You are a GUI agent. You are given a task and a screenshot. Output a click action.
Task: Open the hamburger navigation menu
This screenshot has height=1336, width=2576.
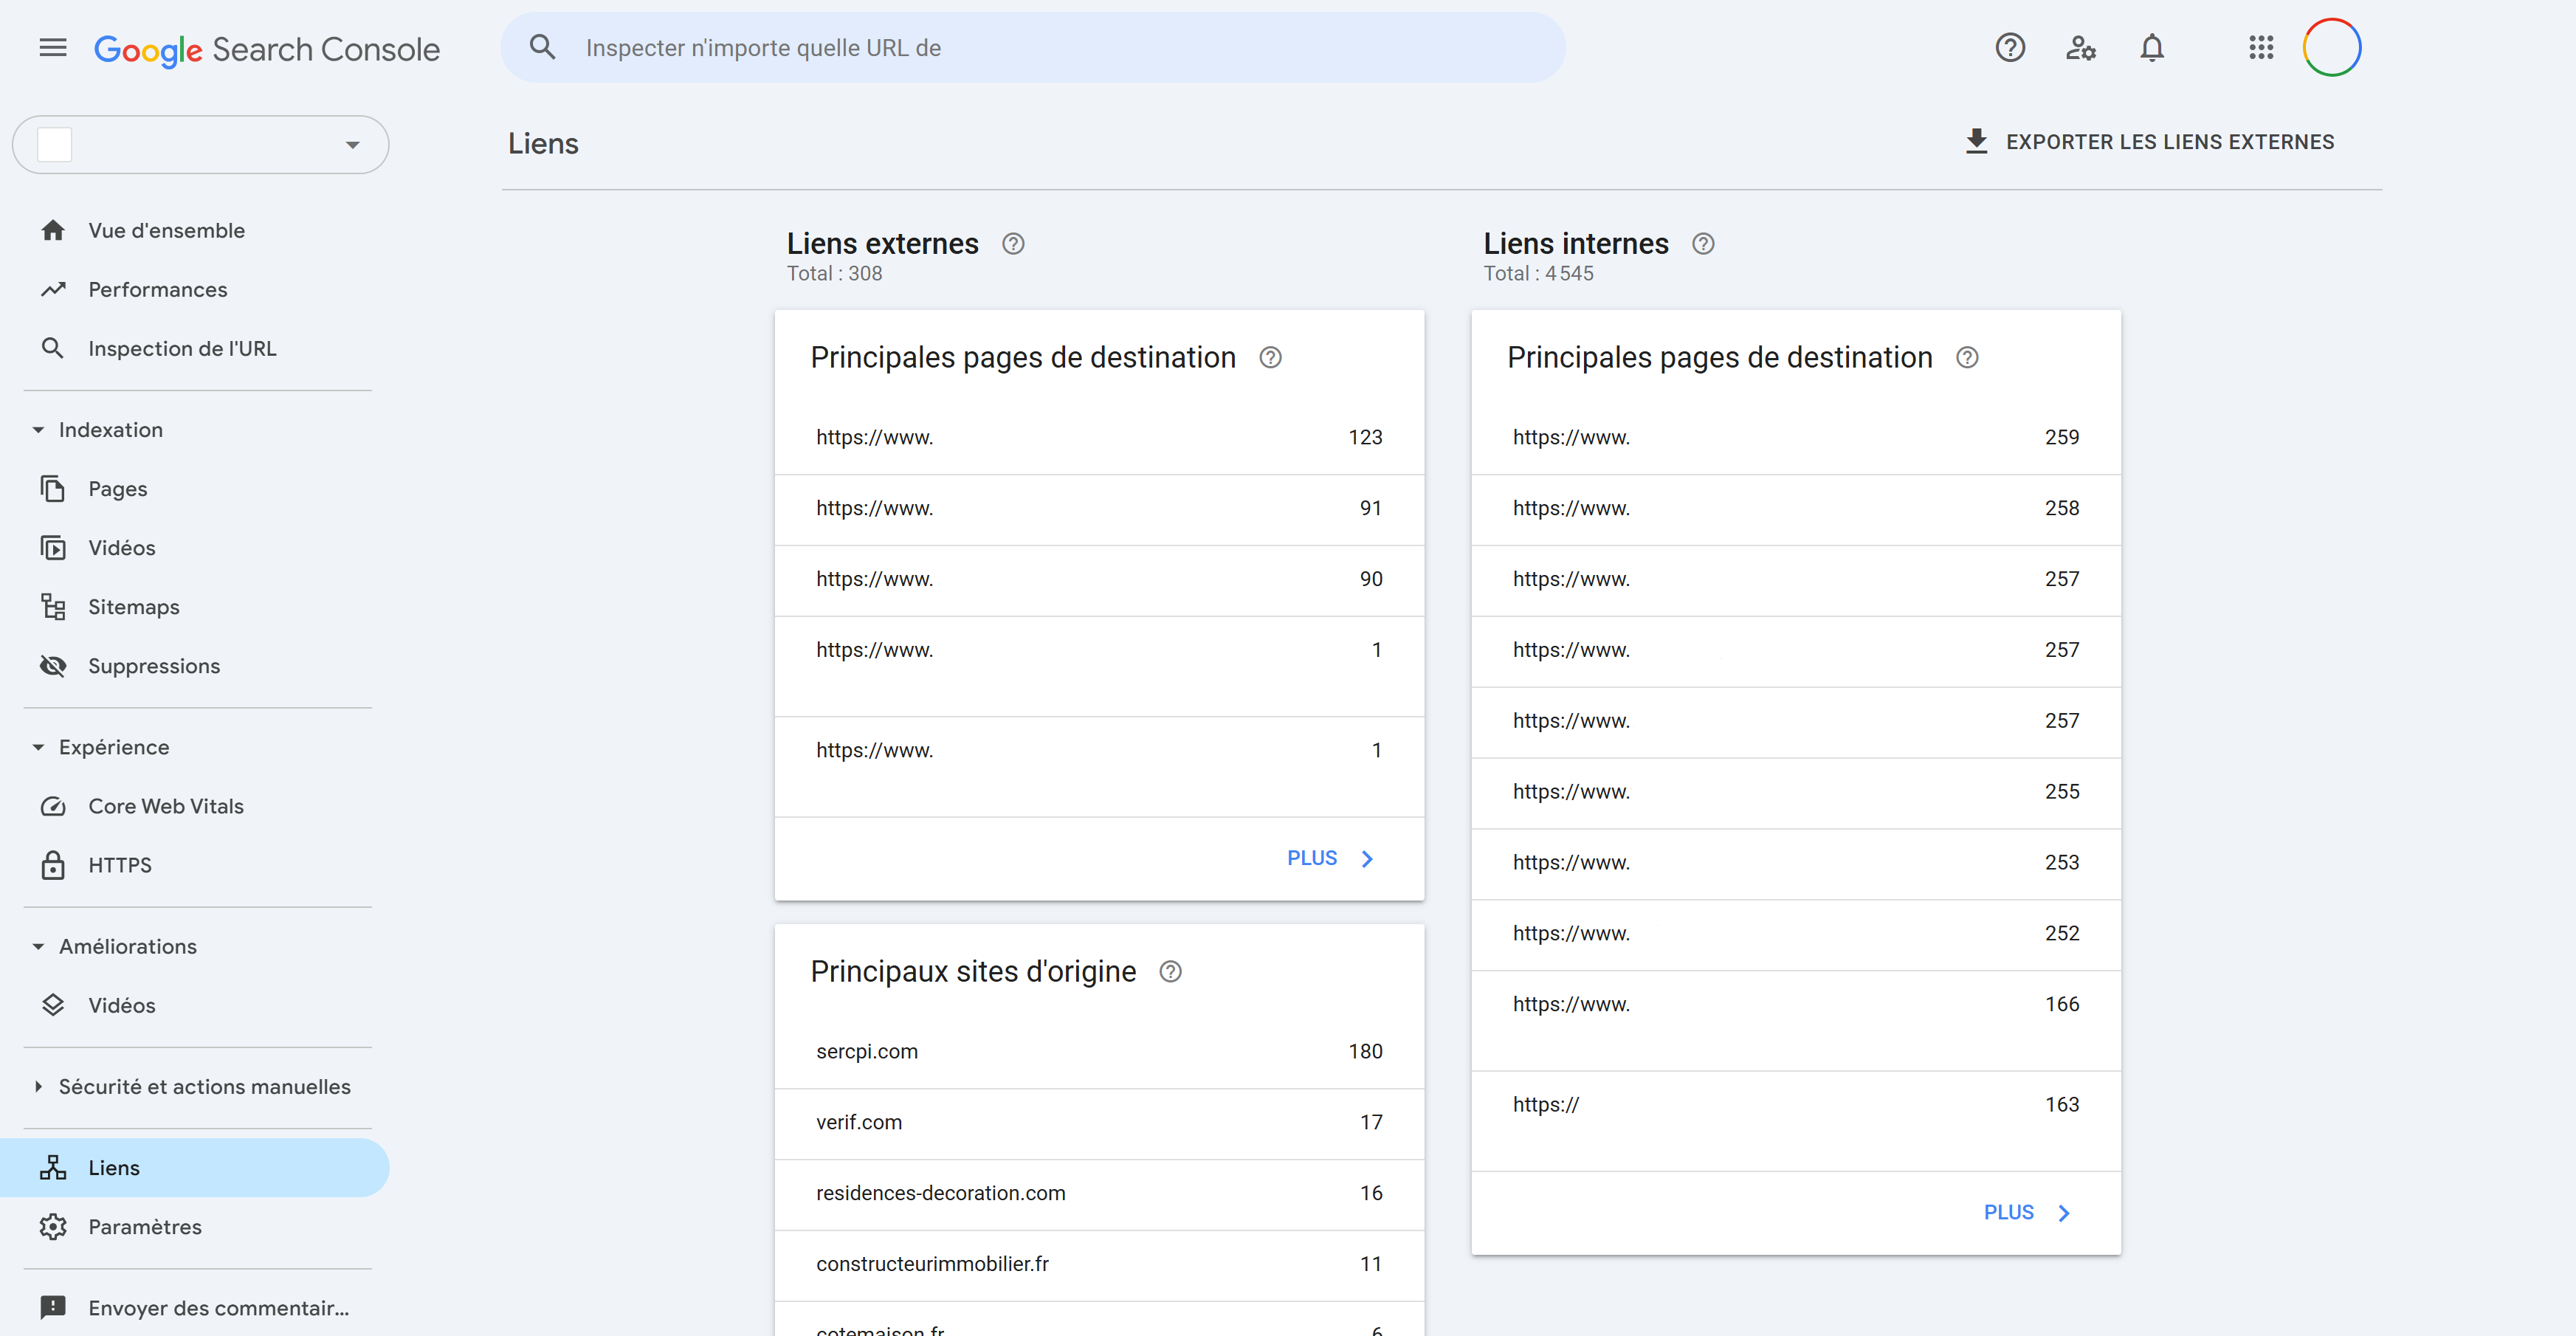click(52, 47)
